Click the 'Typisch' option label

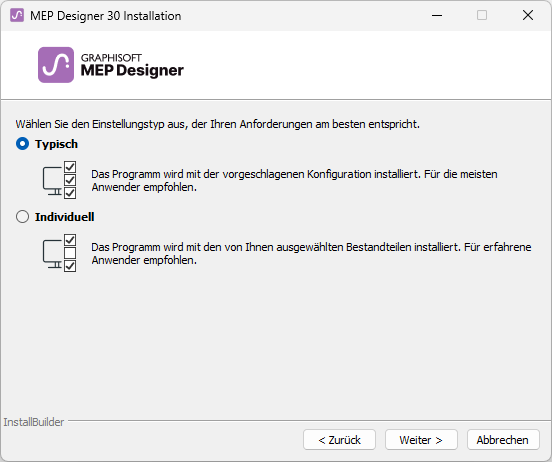click(56, 144)
